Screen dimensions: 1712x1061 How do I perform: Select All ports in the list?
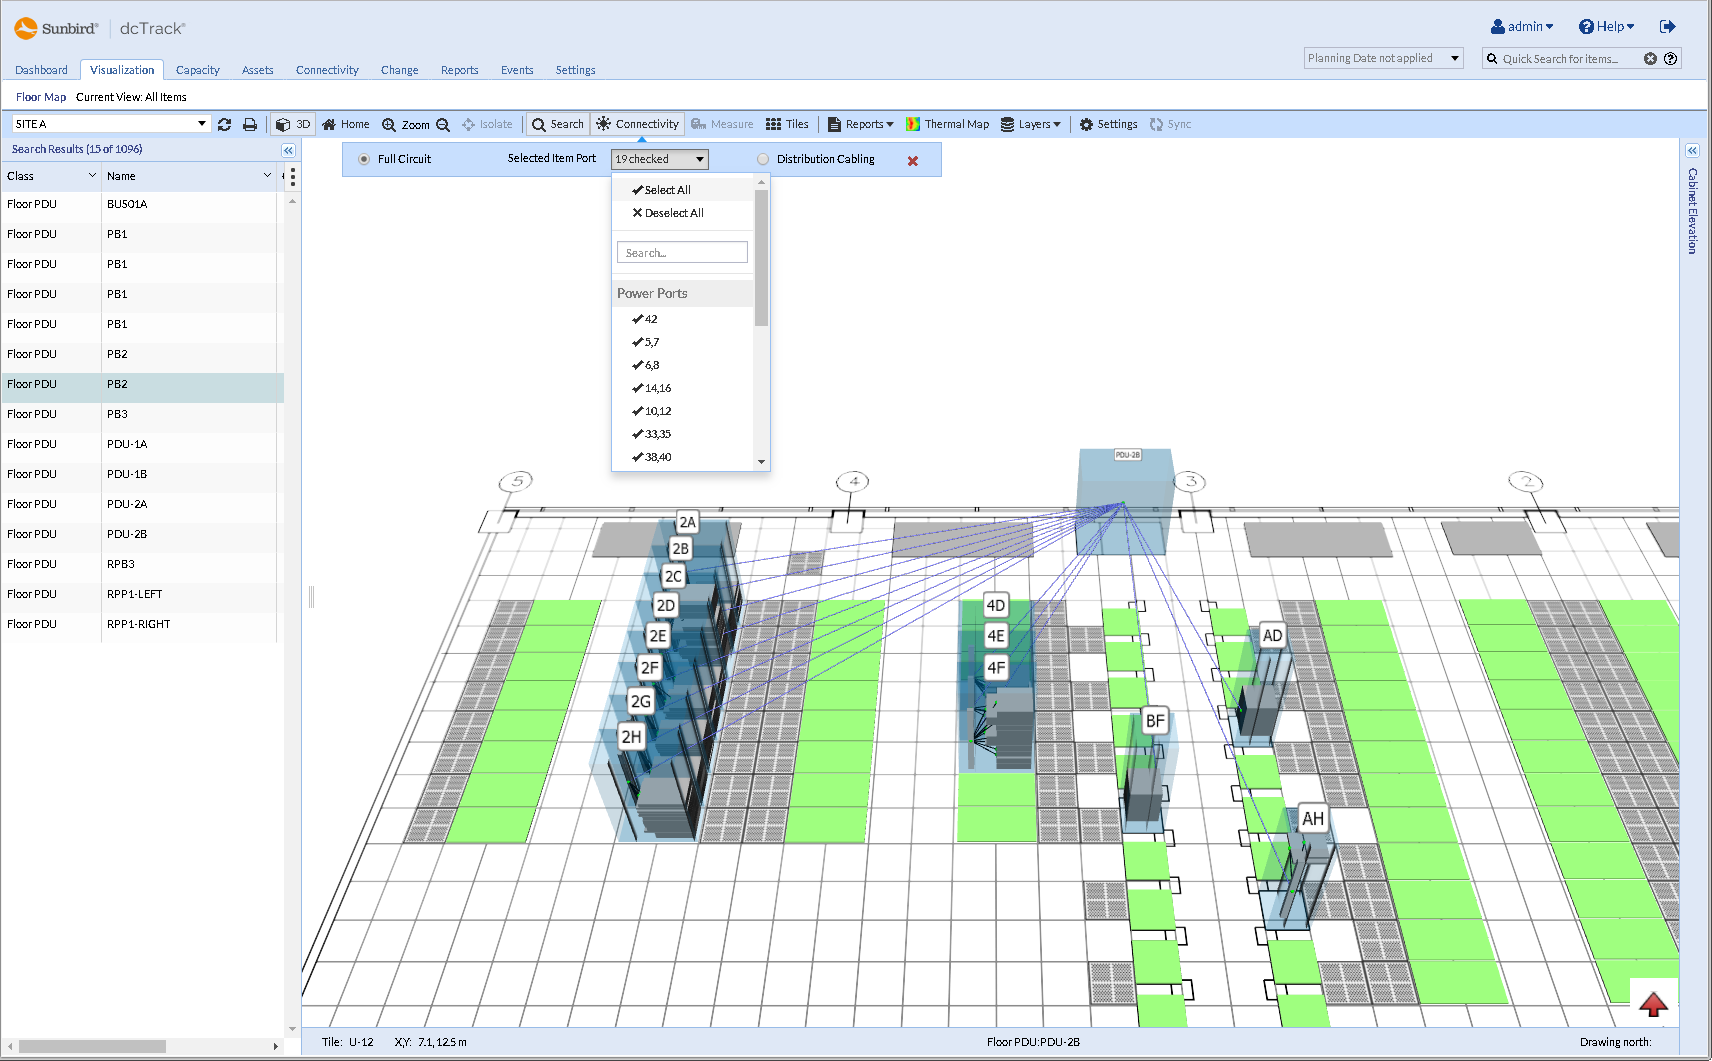click(x=662, y=189)
